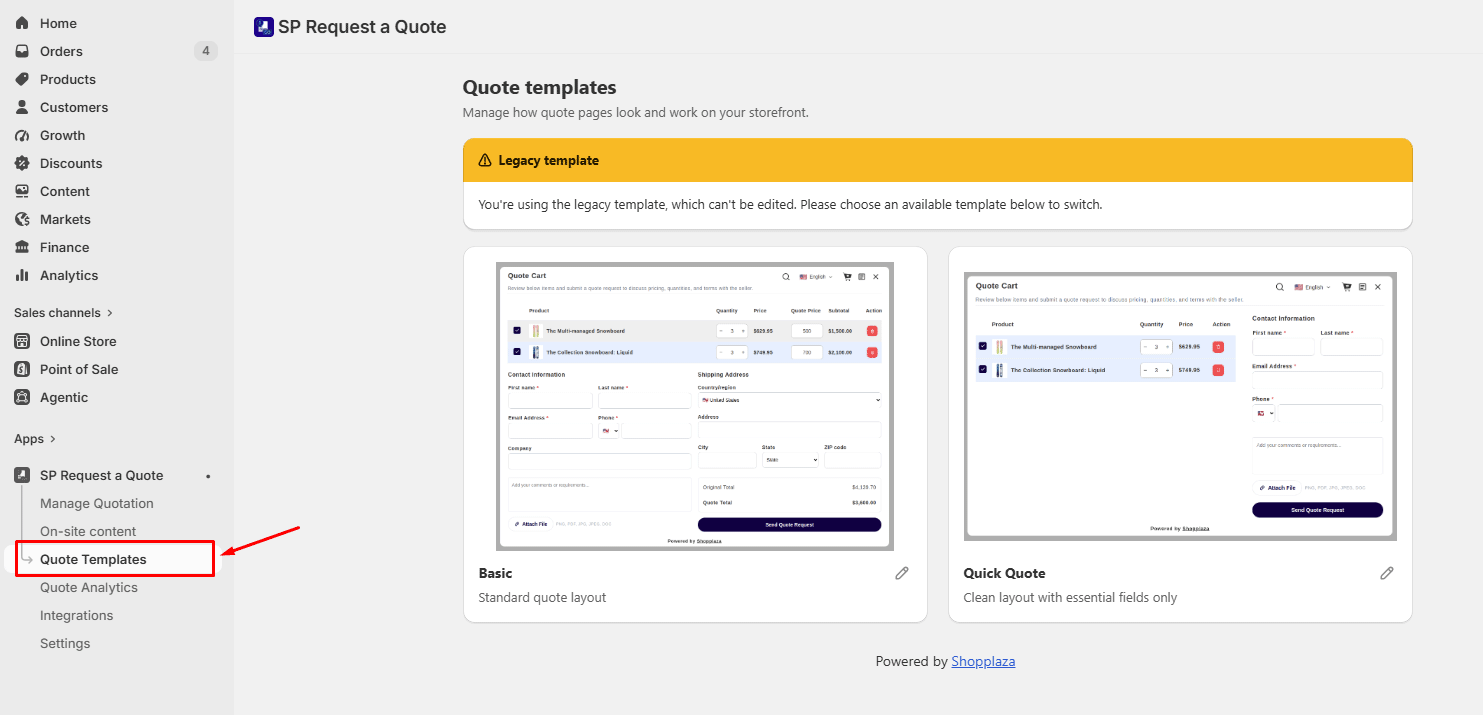Image resolution: width=1483 pixels, height=715 pixels.
Task: Click the Home icon in sidebar
Action: click(x=22, y=23)
